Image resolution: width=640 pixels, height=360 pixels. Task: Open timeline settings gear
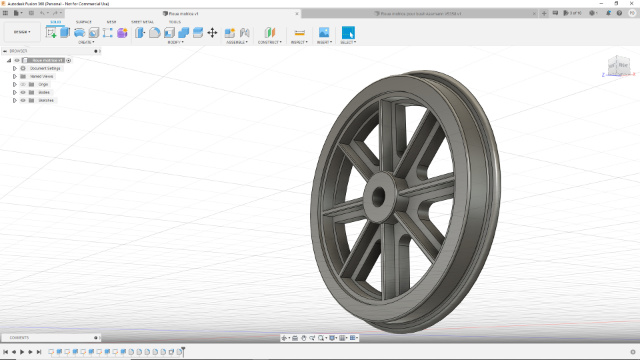tap(633, 352)
